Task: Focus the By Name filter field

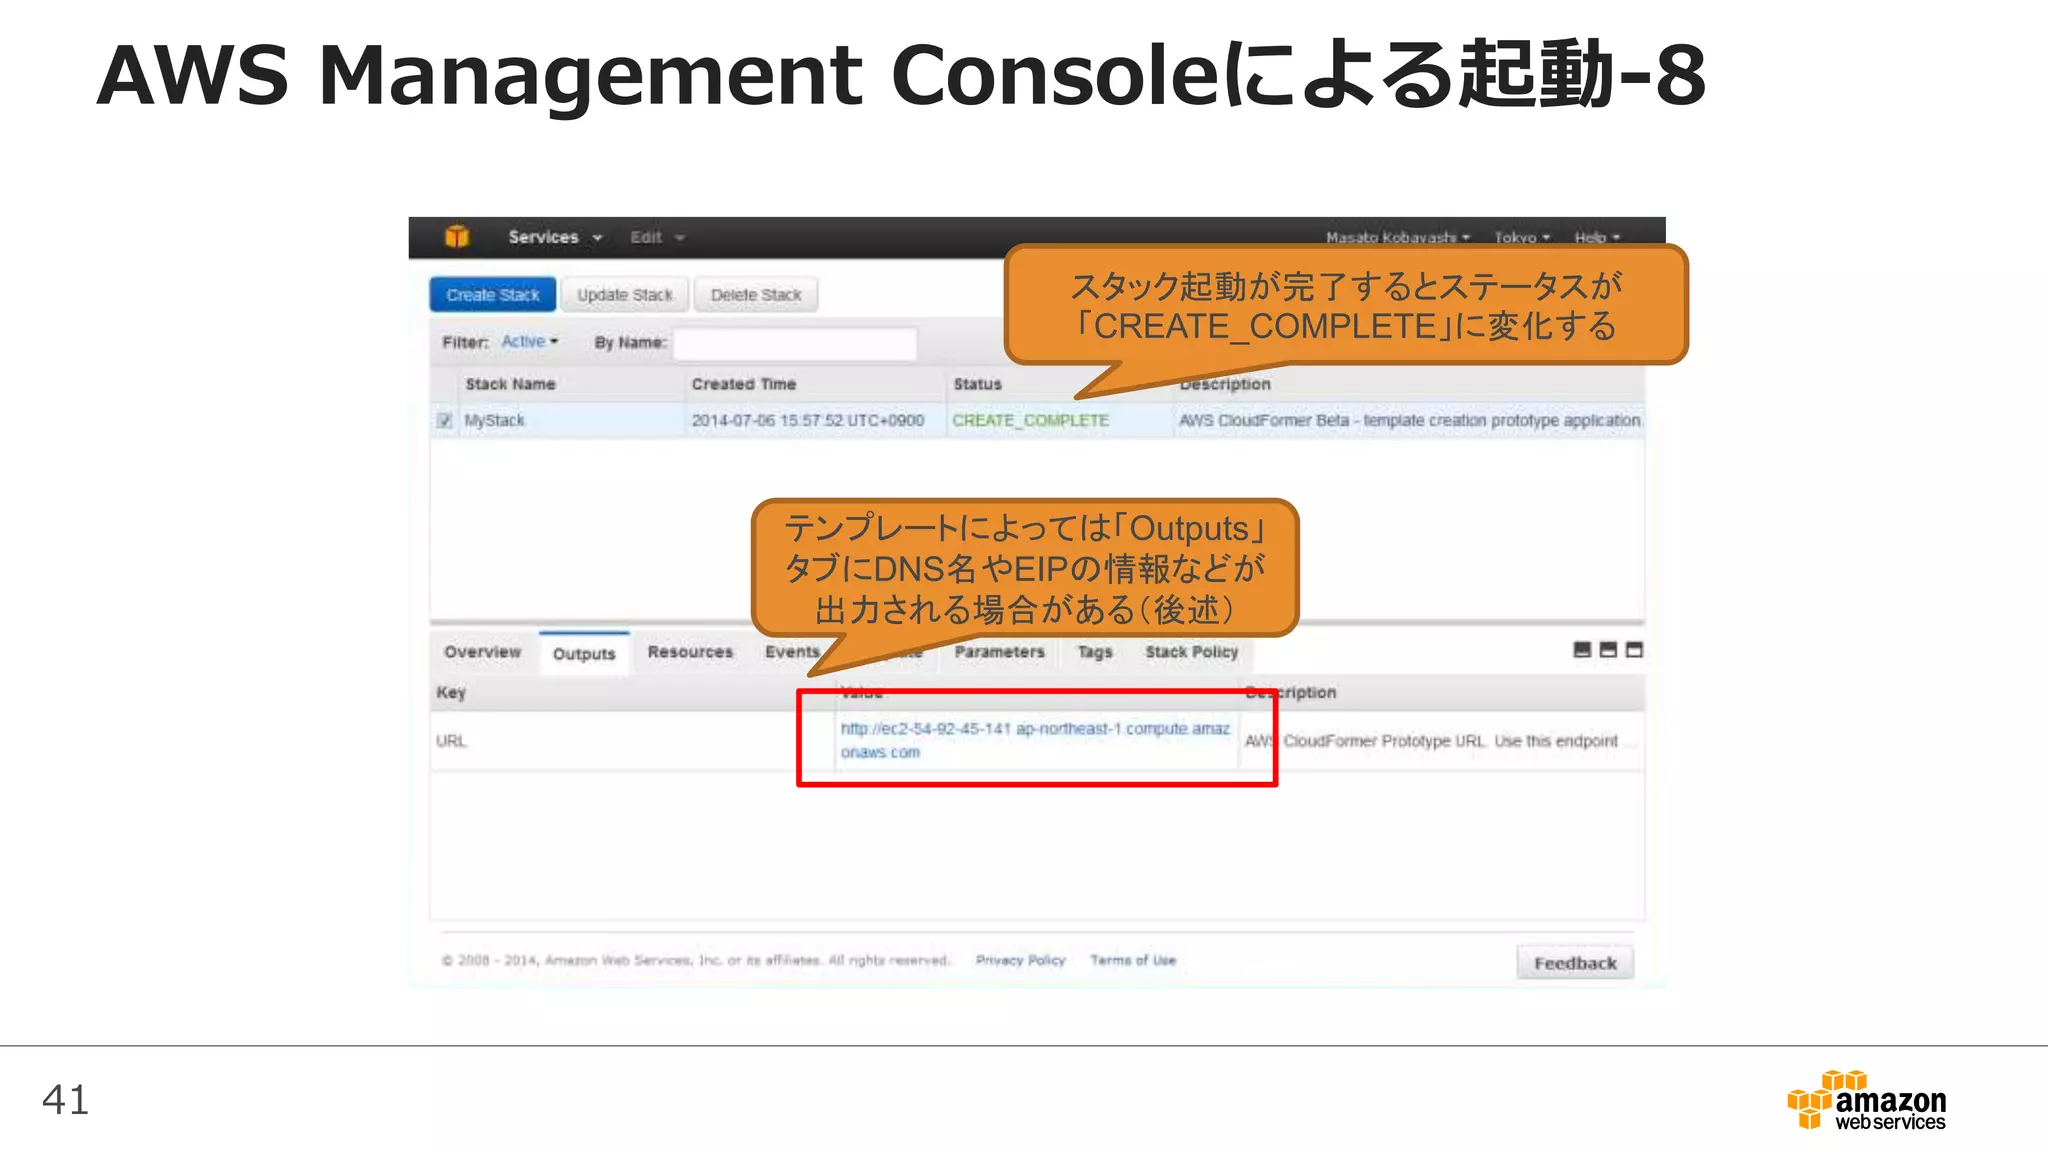Action: [x=795, y=343]
